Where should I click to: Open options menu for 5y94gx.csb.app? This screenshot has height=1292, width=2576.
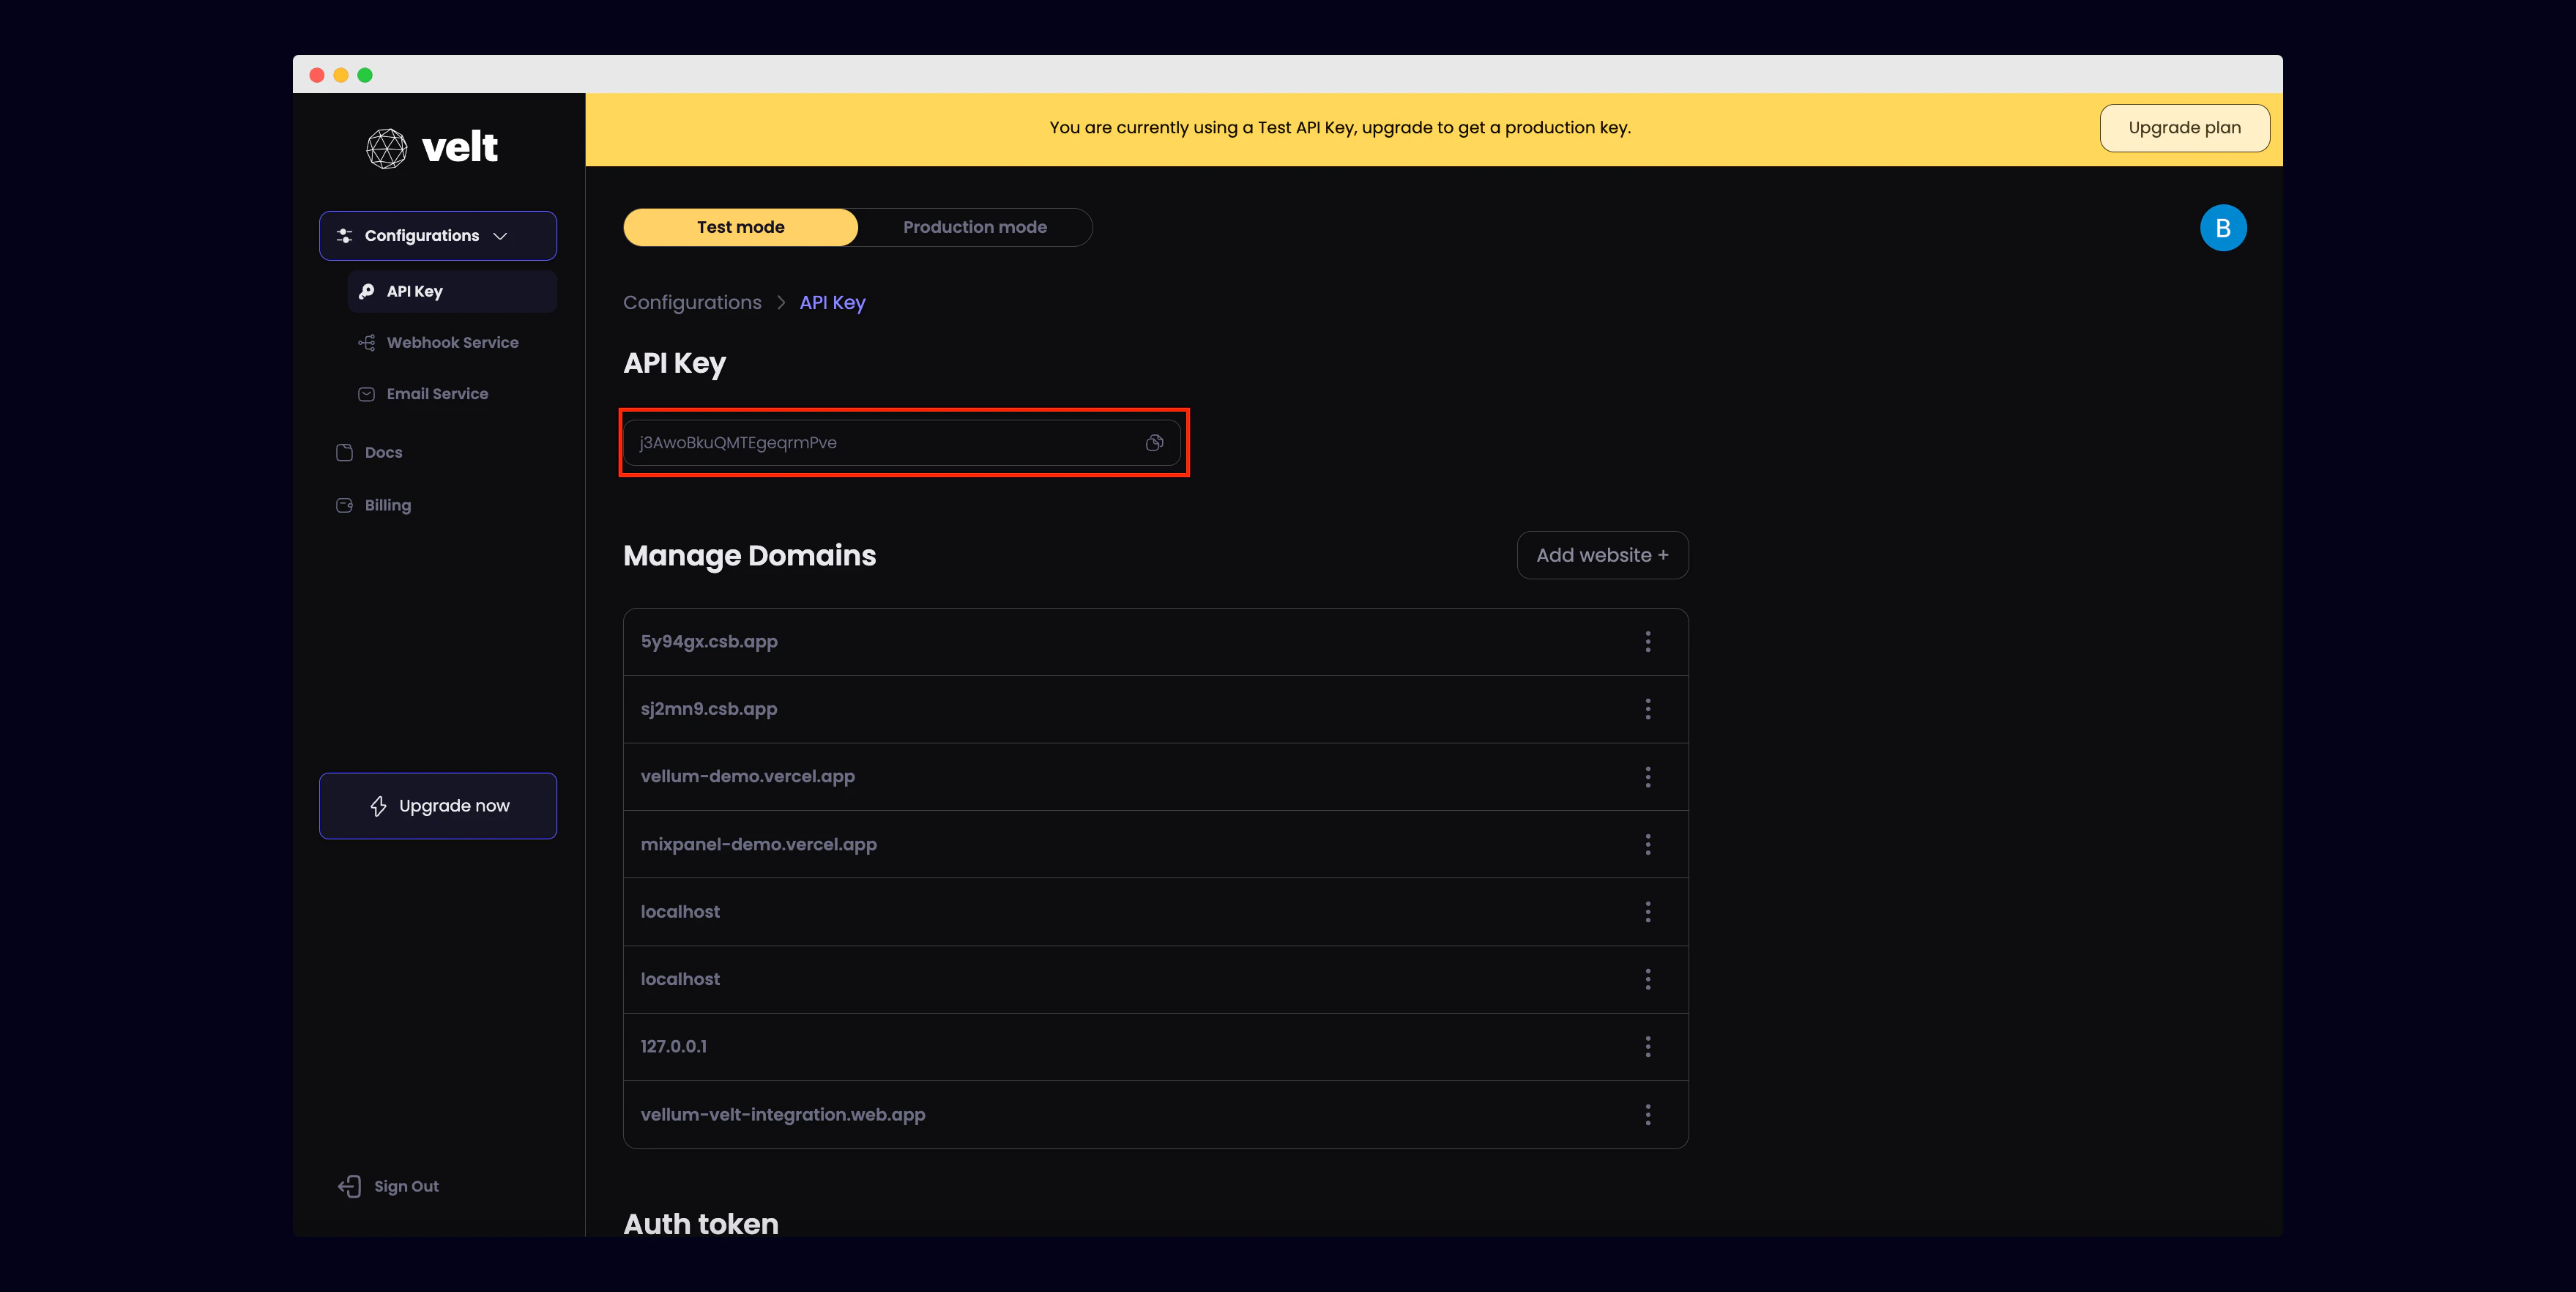coord(1647,642)
